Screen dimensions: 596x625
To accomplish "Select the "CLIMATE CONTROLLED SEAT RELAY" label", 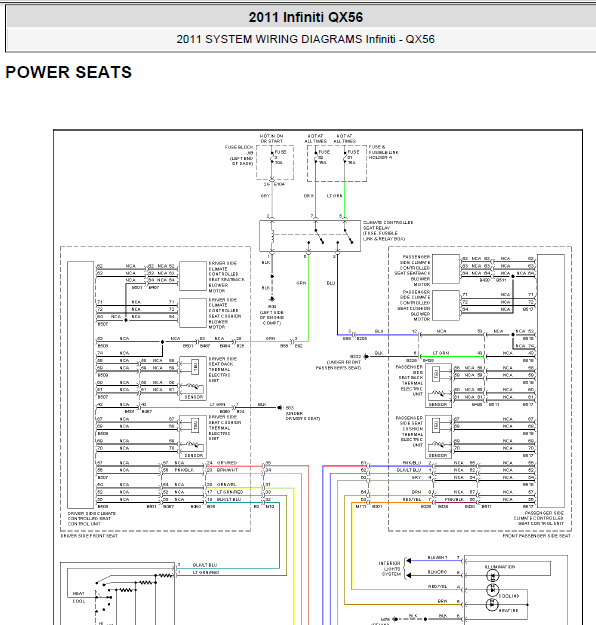I will (x=388, y=230).
